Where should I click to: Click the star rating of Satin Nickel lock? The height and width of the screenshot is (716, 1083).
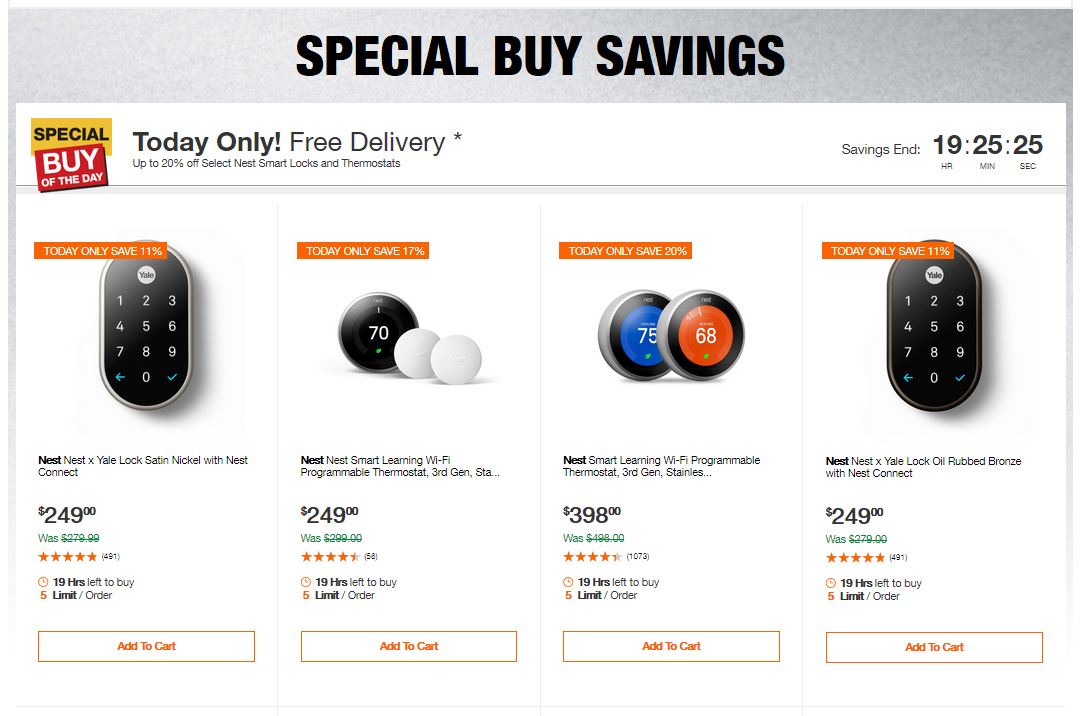[x=68, y=557]
